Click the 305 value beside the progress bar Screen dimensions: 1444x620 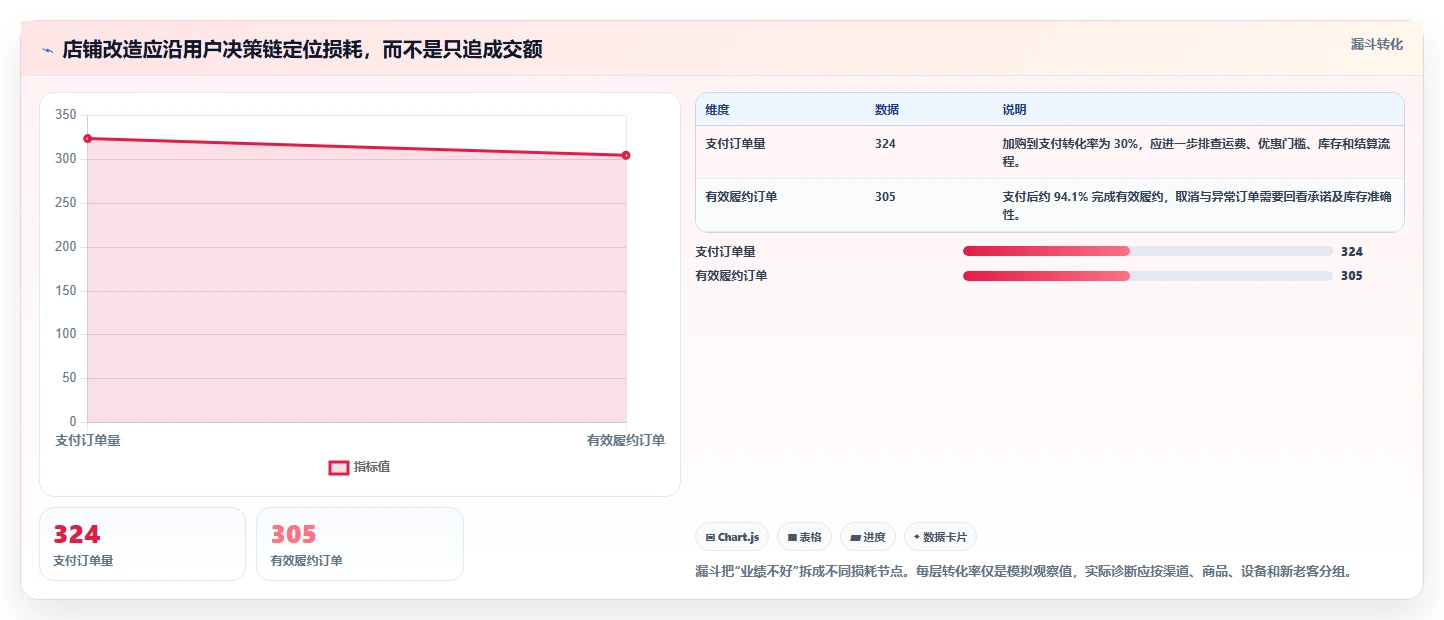1352,276
